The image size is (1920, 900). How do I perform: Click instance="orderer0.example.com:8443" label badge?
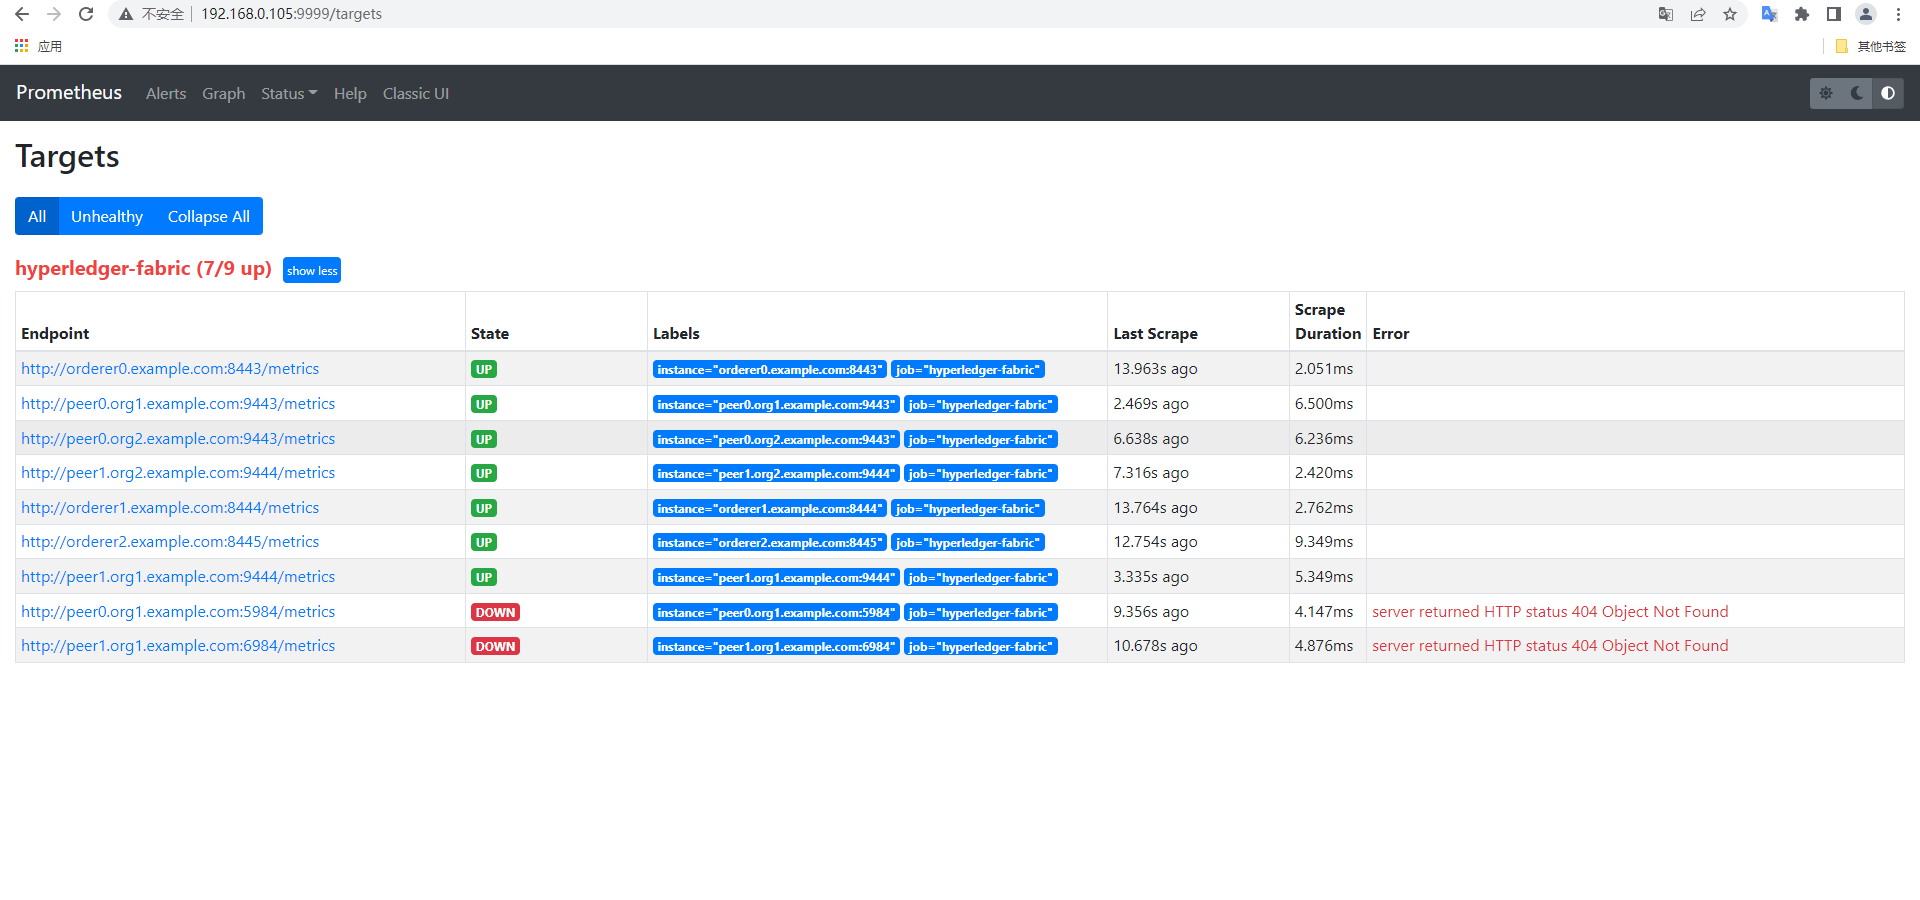[x=770, y=369]
